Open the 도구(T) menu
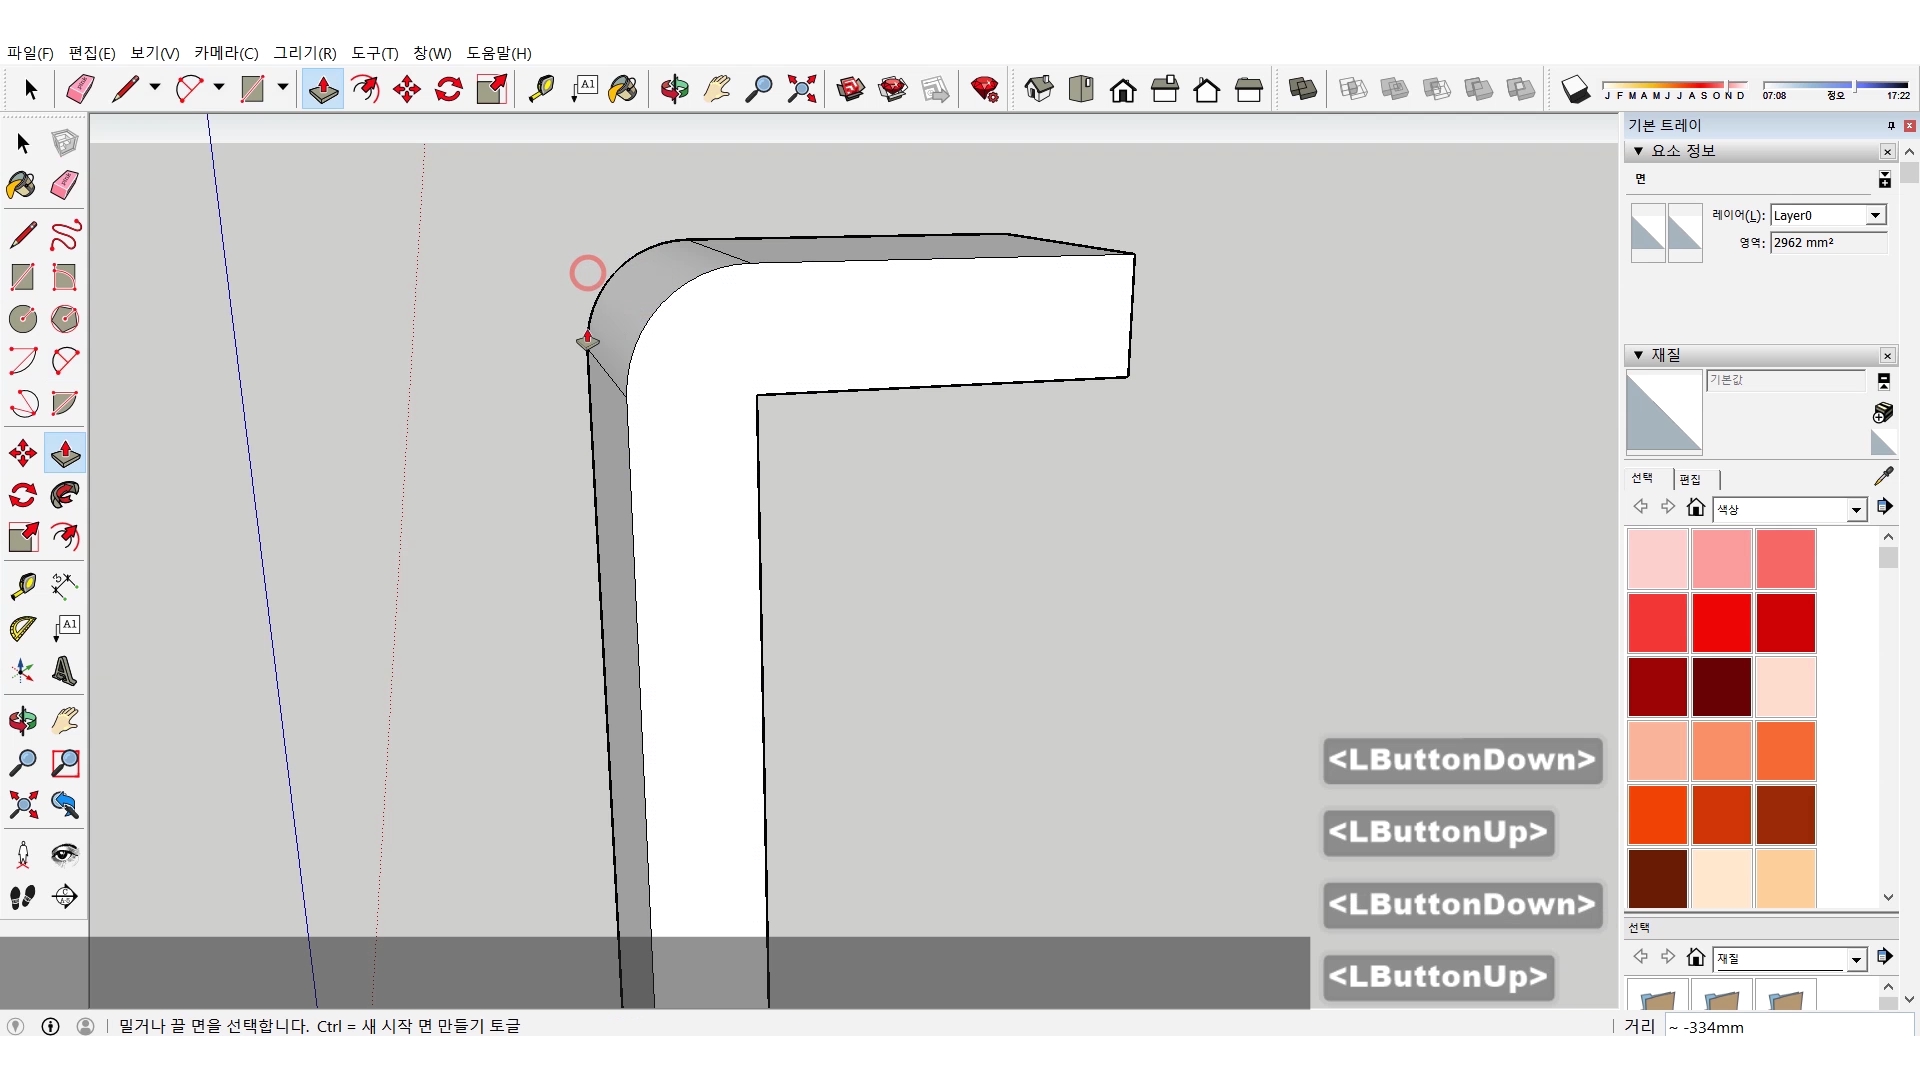The height and width of the screenshot is (1080, 1920). click(374, 53)
